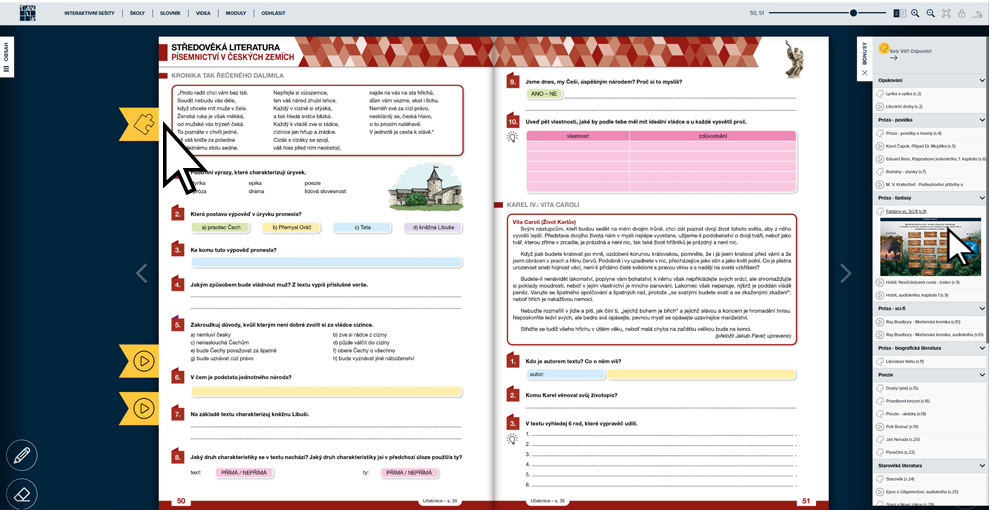Click lightbulb hint beside exercise 10
Screen dimensions: 991x510
pos(512,137)
